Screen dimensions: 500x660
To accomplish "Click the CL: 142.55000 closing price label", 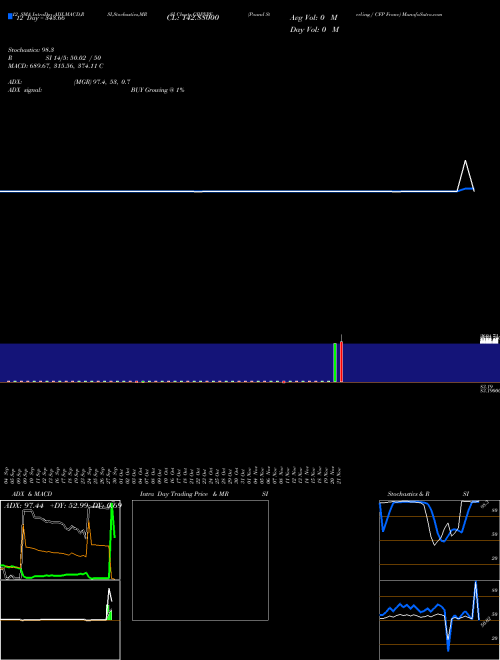I will pyautogui.click(x=193, y=18).
